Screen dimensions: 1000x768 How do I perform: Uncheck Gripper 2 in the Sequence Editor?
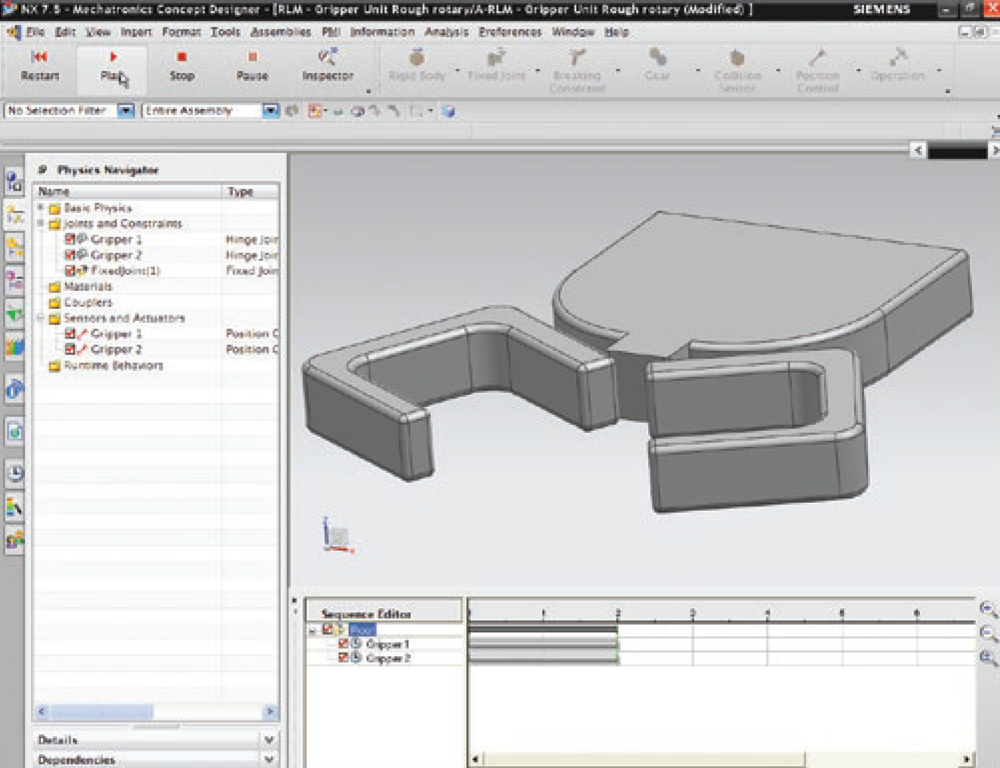[343, 656]
